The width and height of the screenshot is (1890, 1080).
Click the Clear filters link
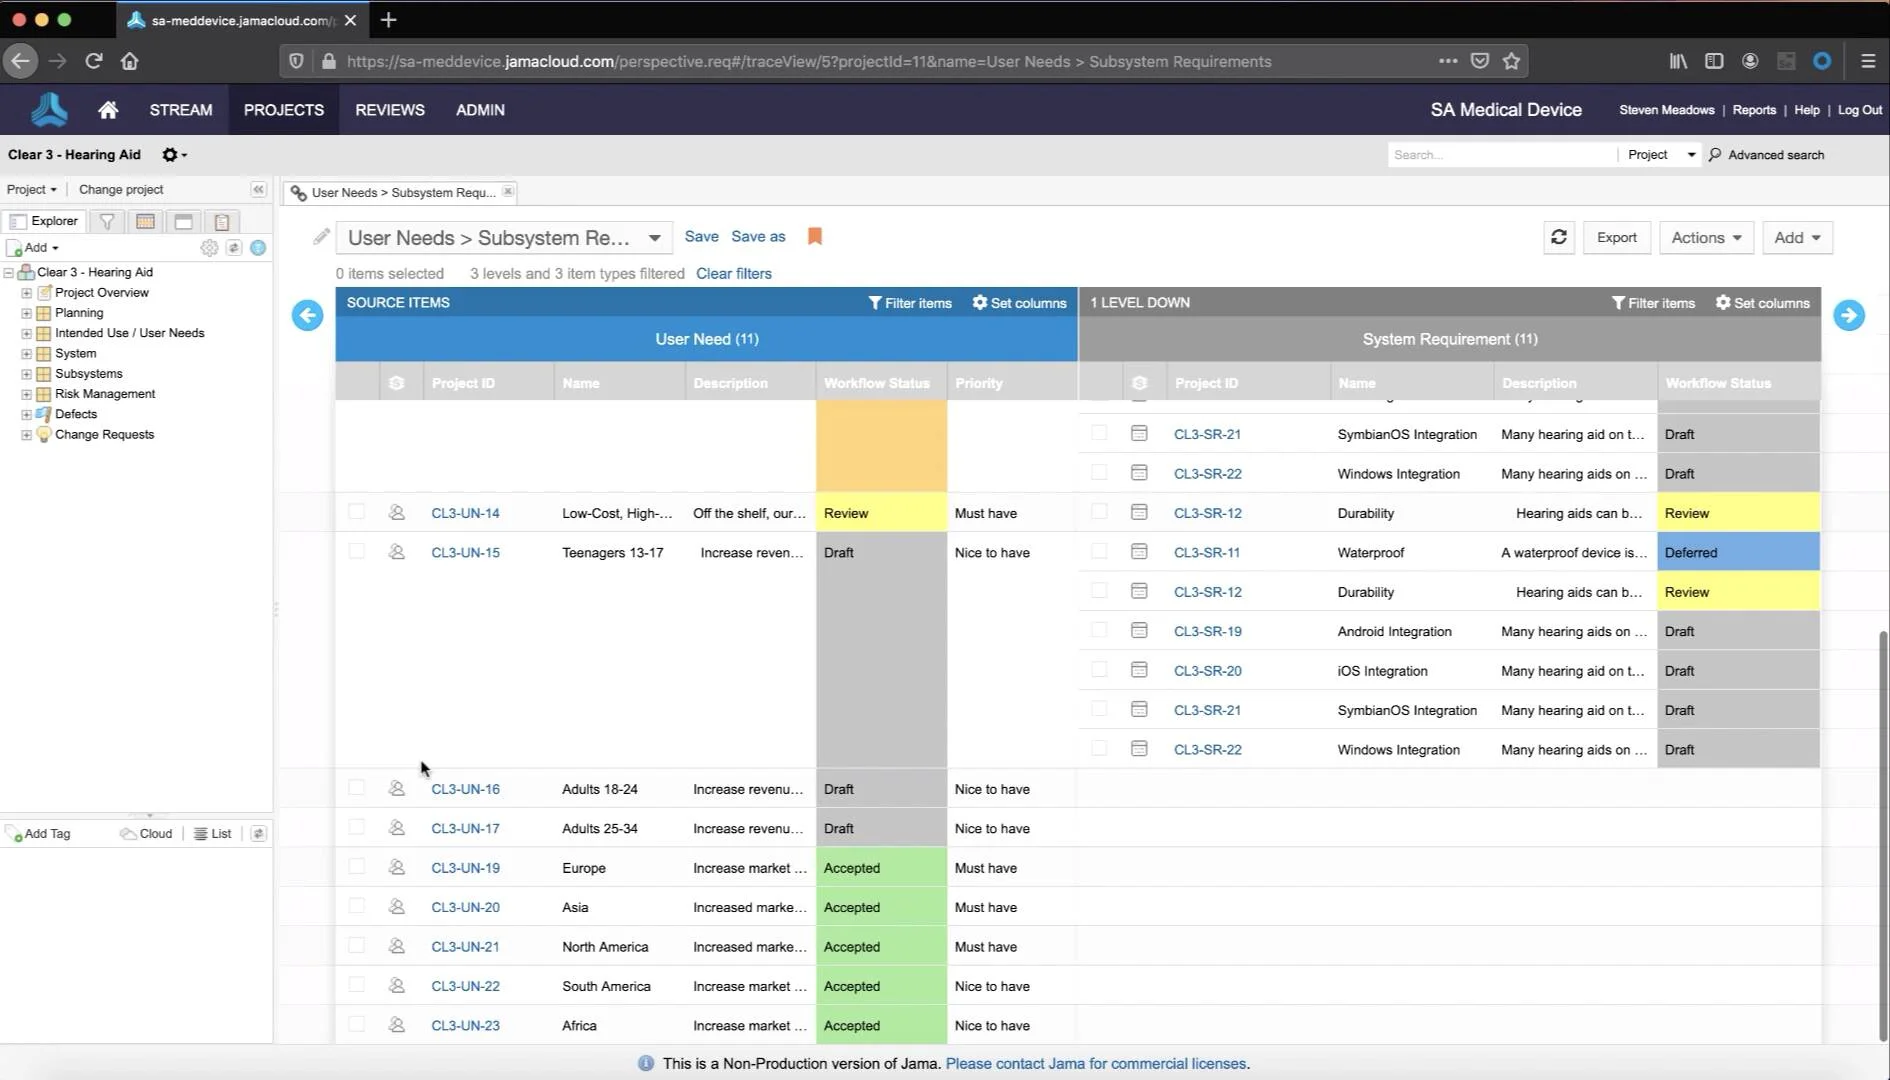733,273
